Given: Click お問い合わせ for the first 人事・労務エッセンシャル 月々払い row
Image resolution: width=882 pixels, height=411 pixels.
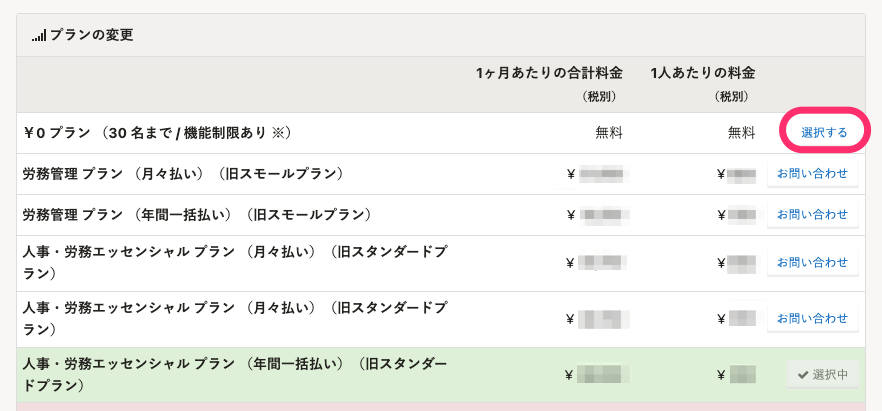Looking at the screenshot, I should click(813, 263).
